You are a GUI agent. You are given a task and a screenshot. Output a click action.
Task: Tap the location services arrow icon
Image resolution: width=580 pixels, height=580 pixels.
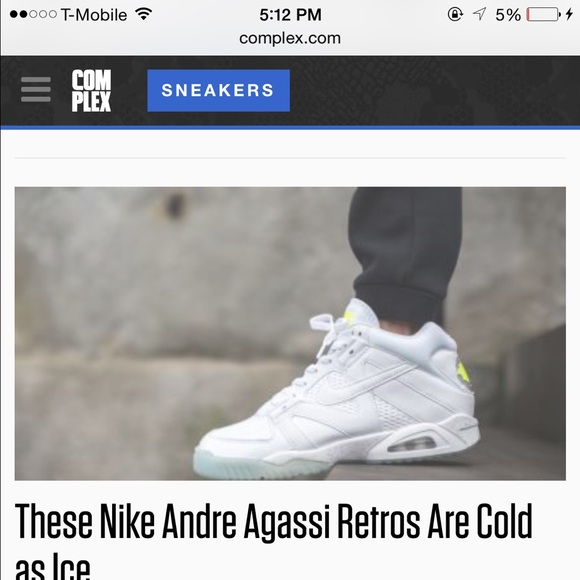click(479, 14)
